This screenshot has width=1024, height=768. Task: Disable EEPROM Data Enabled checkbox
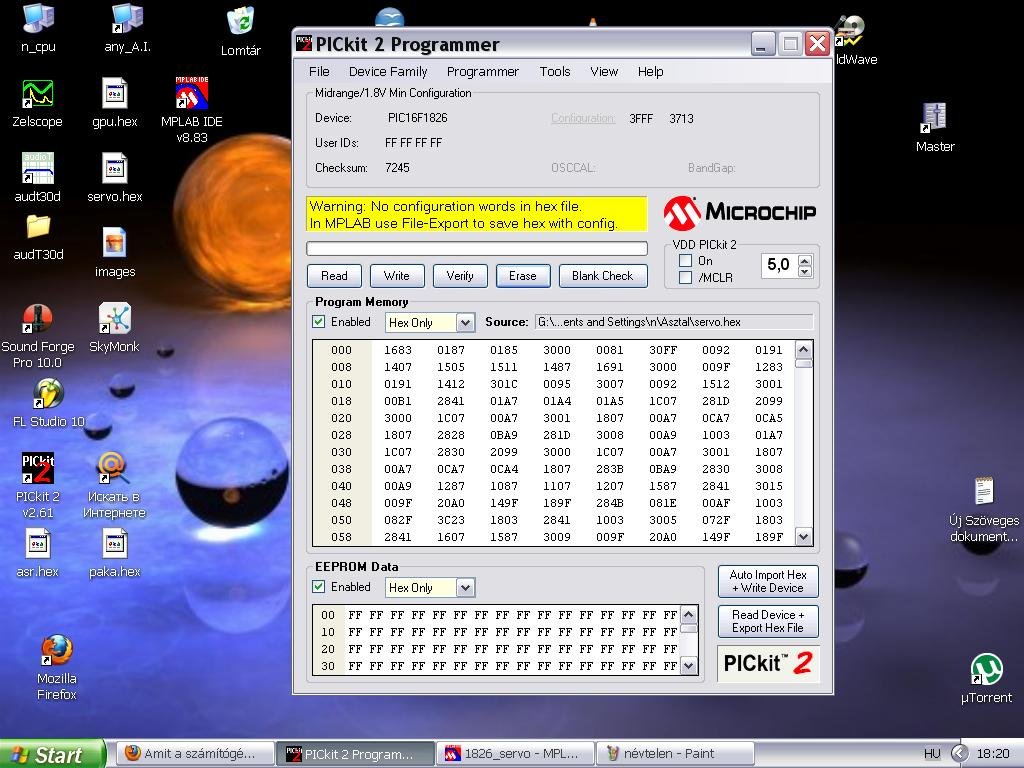(319, 586)
